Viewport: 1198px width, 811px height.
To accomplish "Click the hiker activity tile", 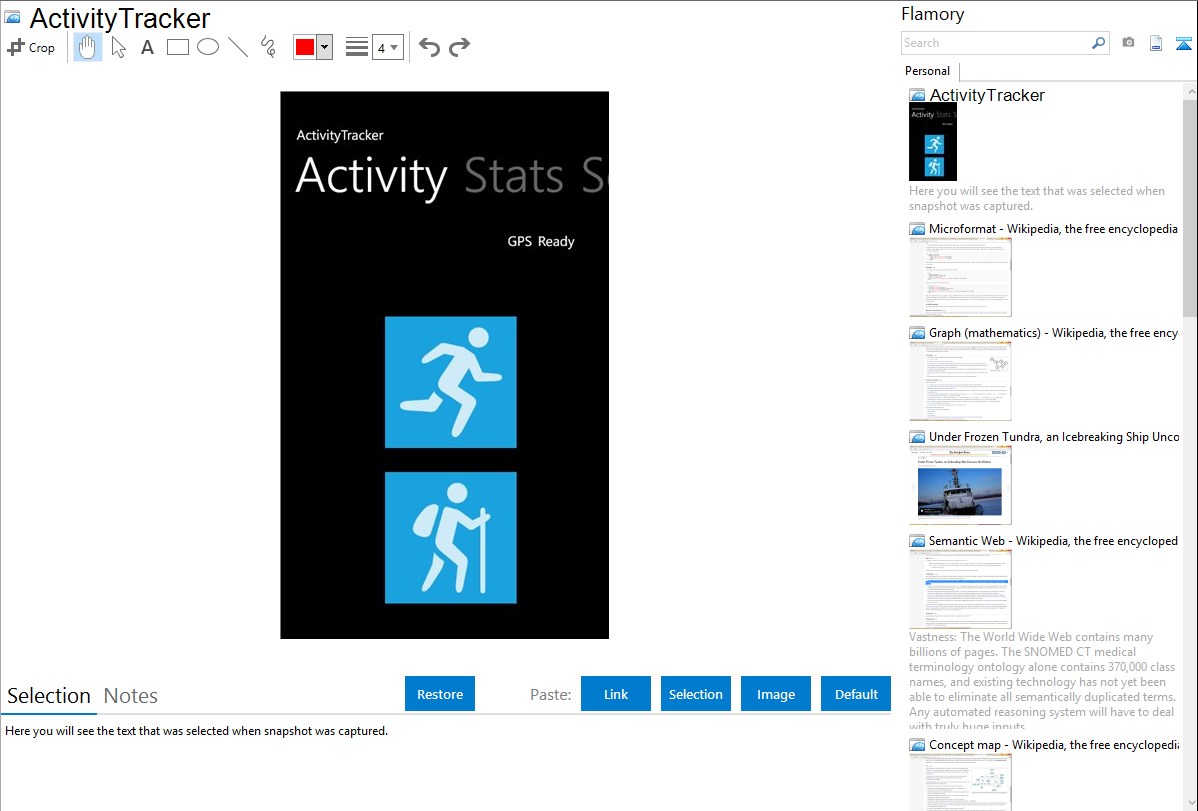I will tap(451, 538).
